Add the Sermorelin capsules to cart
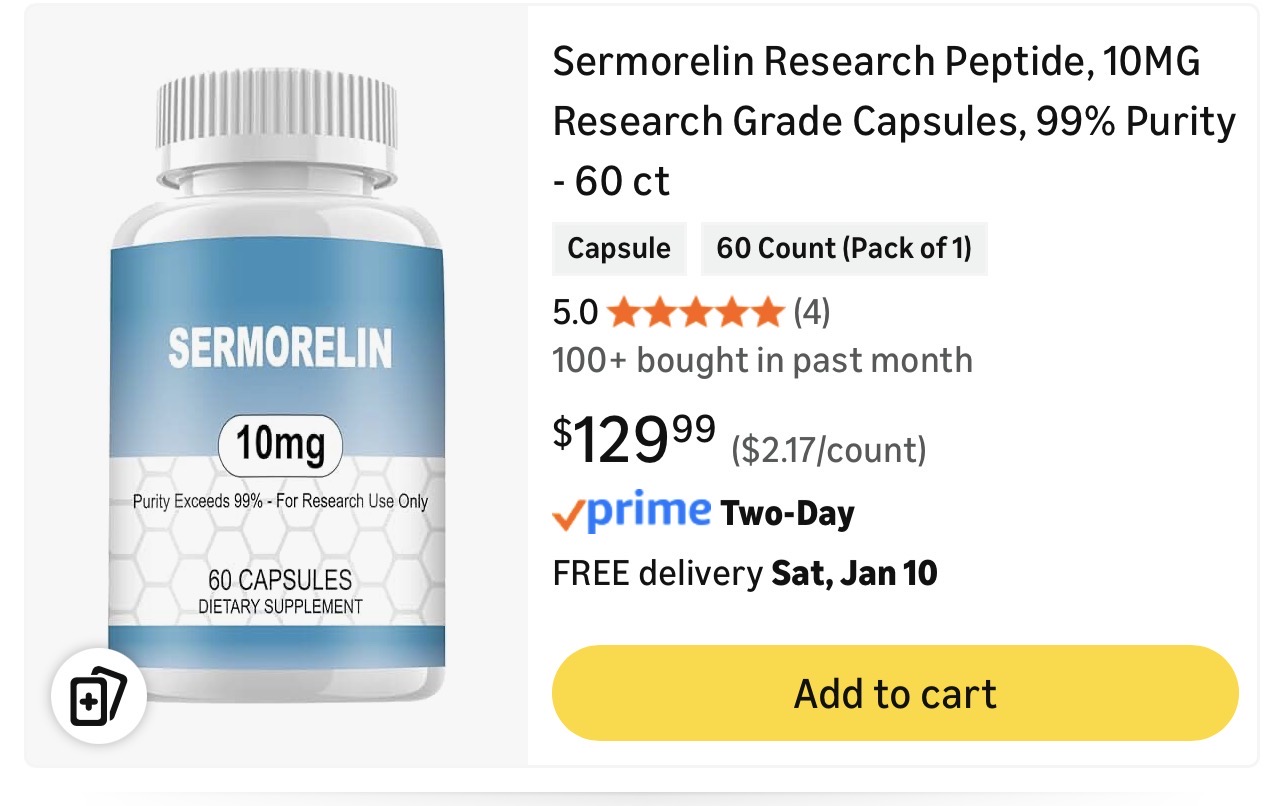 click(x=895, y=693)
